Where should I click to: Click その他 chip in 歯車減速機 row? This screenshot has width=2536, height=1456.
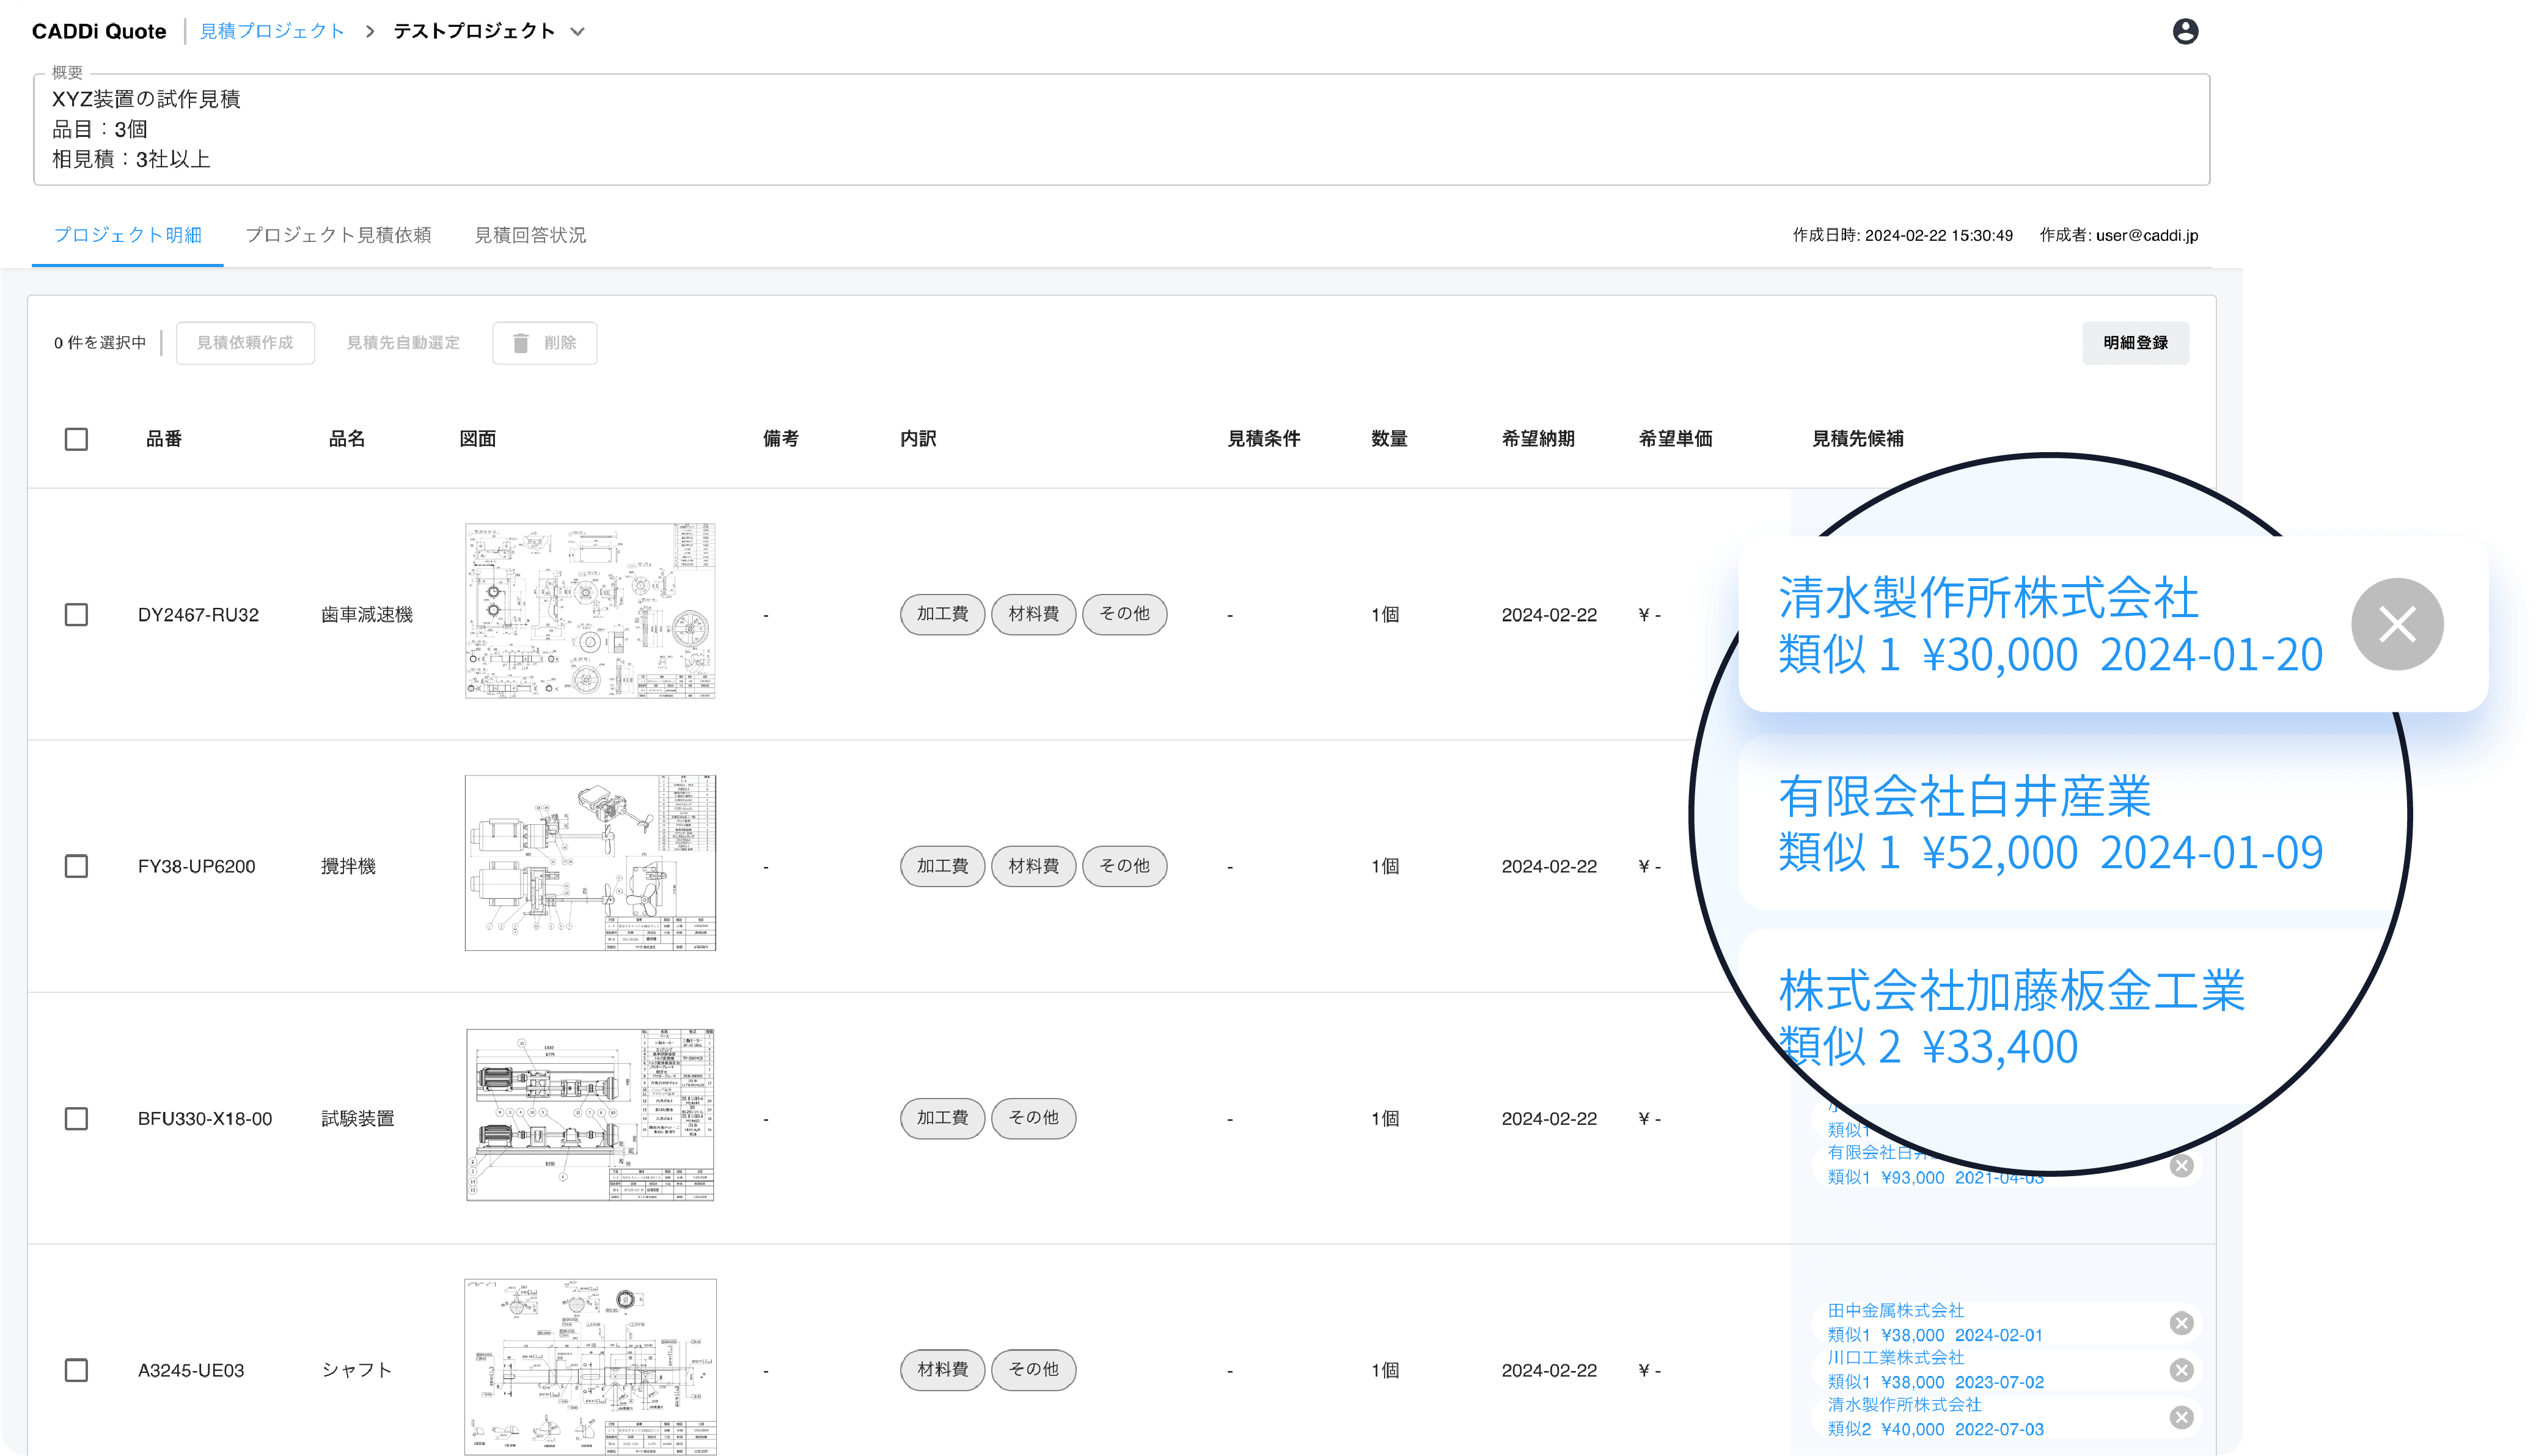[x=1124, y=614]
